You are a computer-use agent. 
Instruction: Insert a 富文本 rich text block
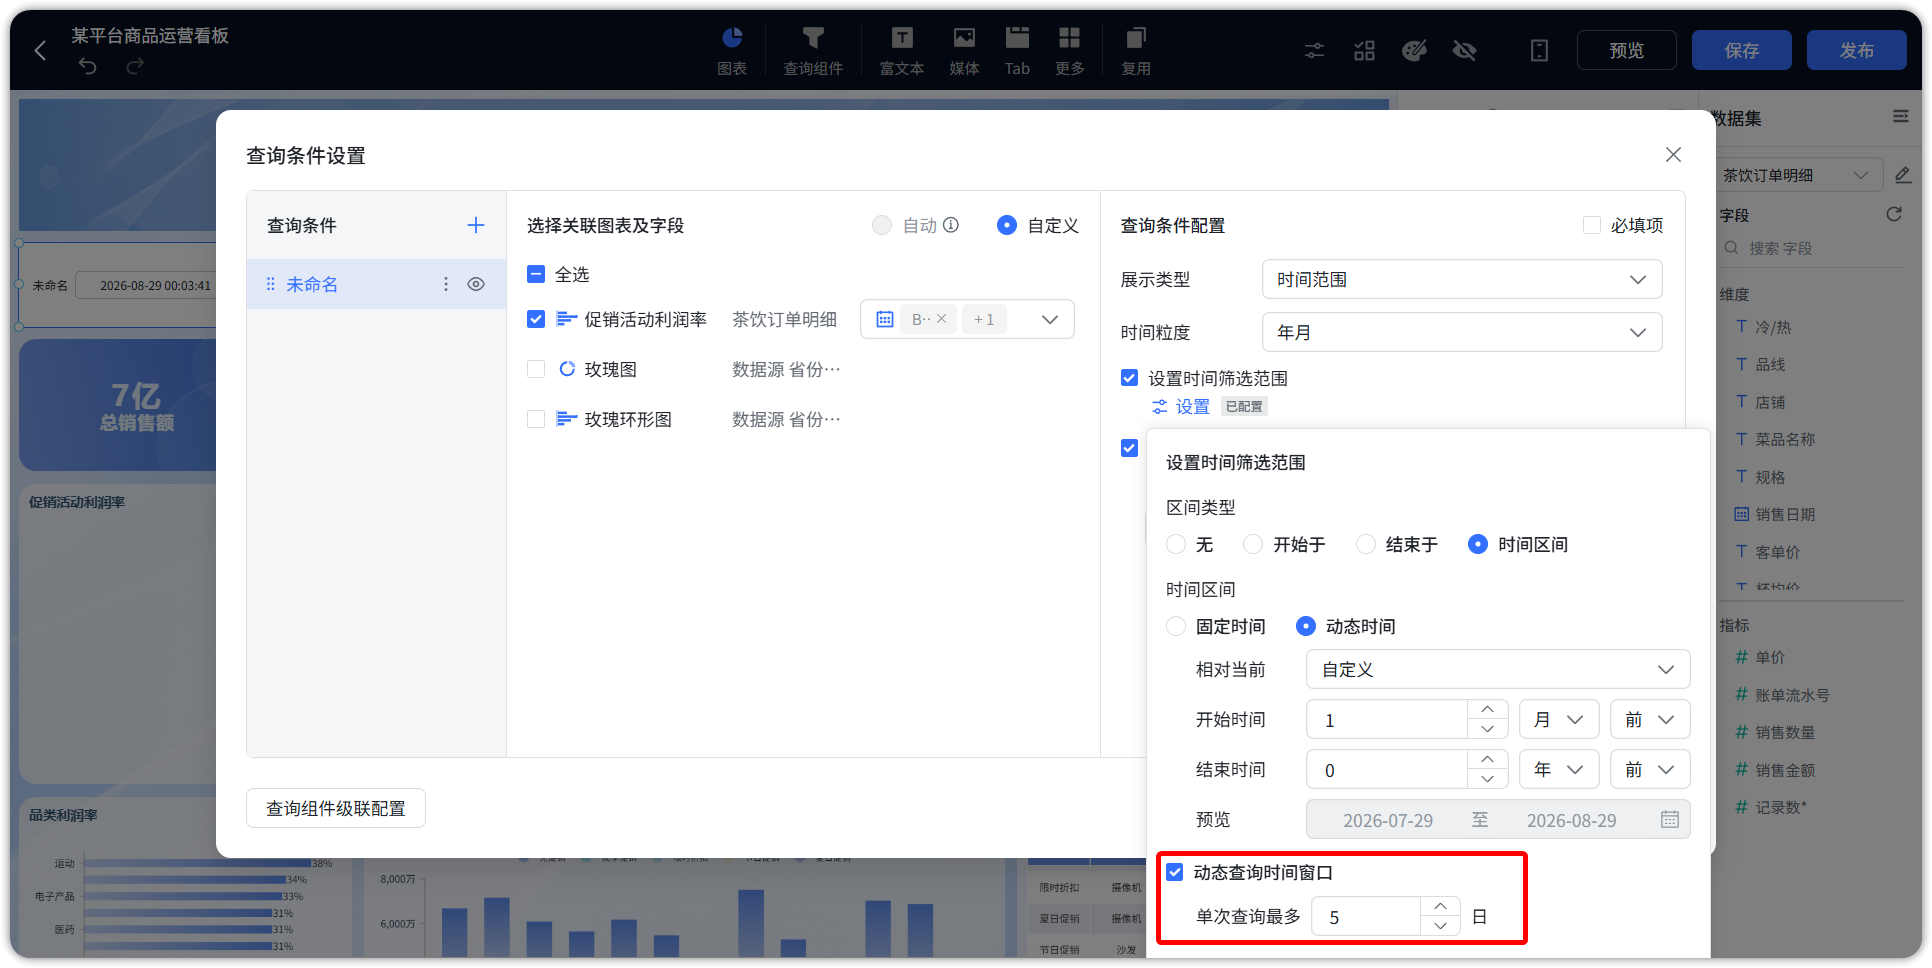(x=902, y=50)
